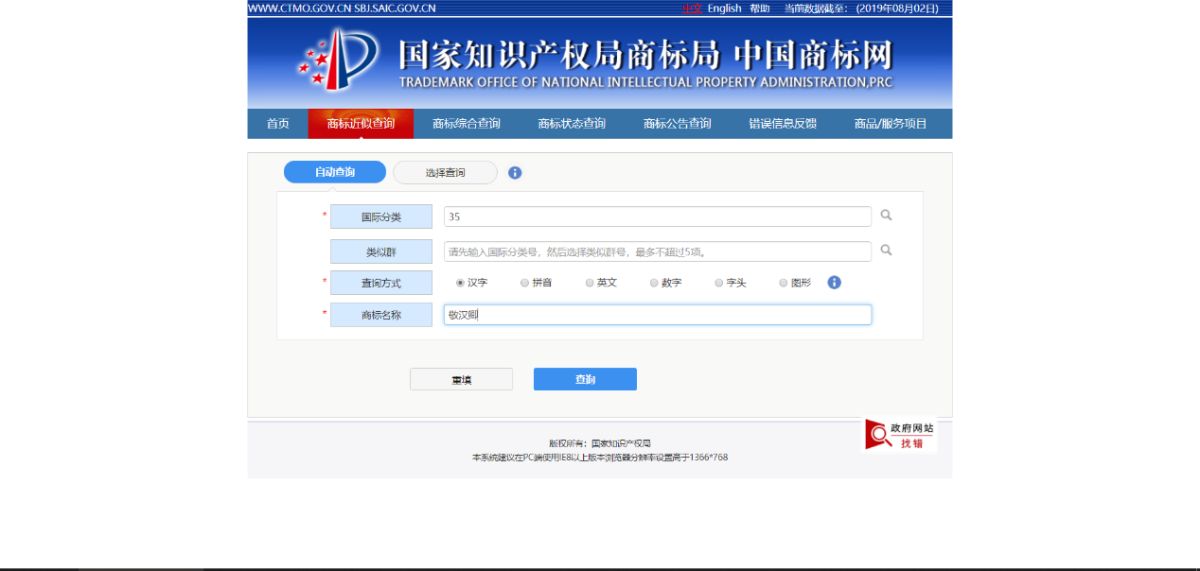Click the 政府网站找错 badge
Screen dimensions: 1200x571
[x=900, y=435]
